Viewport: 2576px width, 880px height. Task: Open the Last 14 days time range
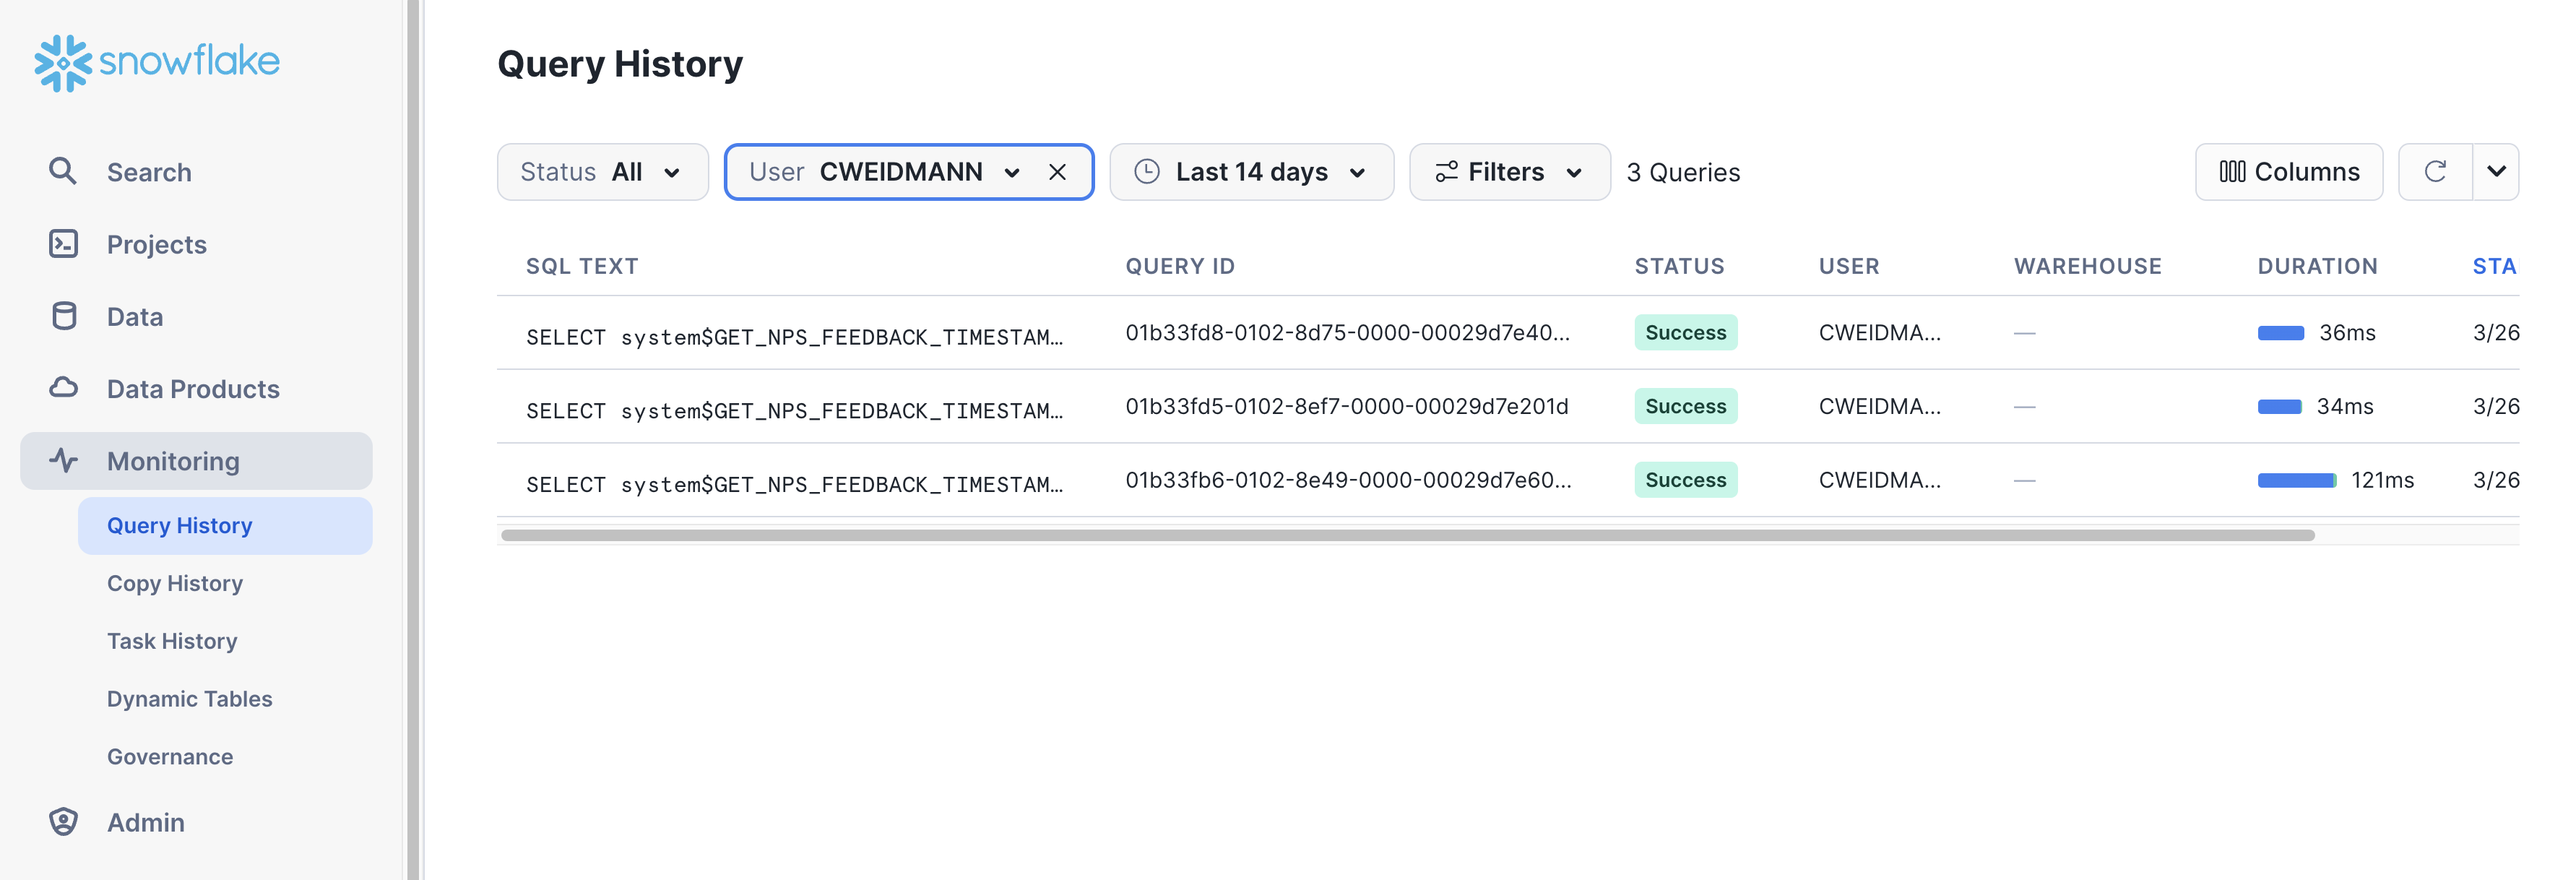coord(1251,172)
